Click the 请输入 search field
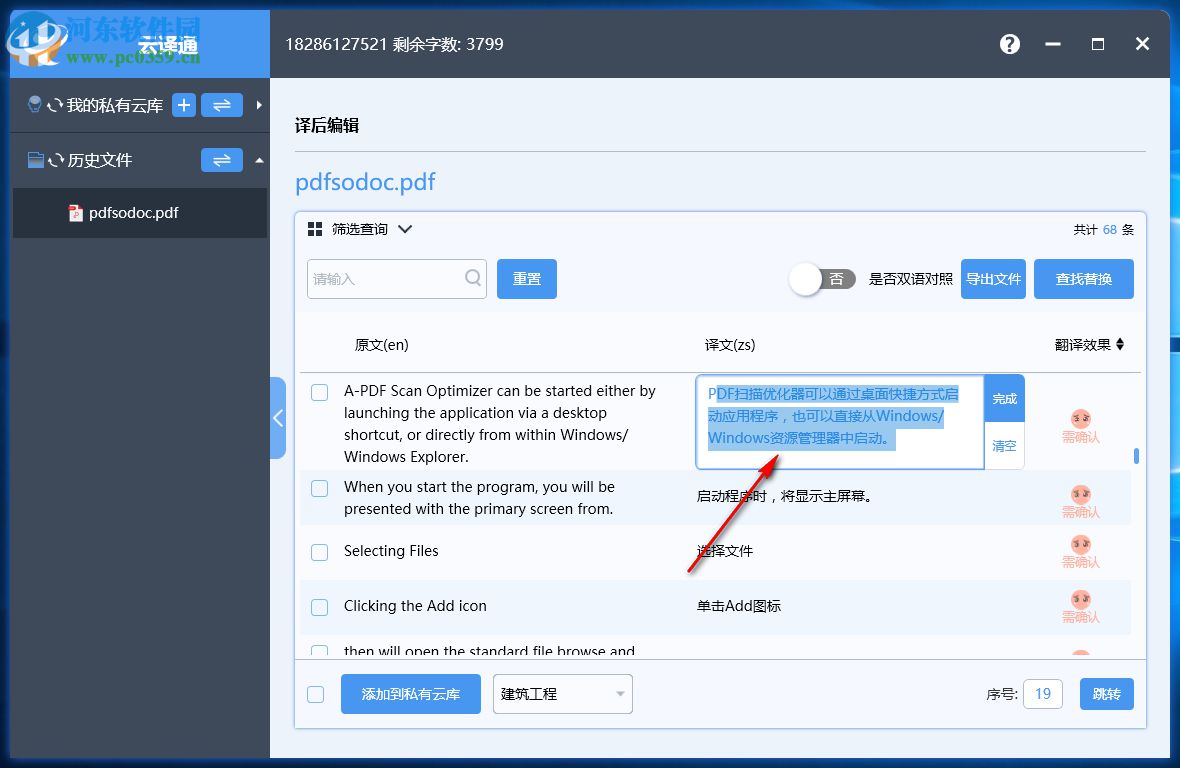1180x768 pixels. (397, 279)
